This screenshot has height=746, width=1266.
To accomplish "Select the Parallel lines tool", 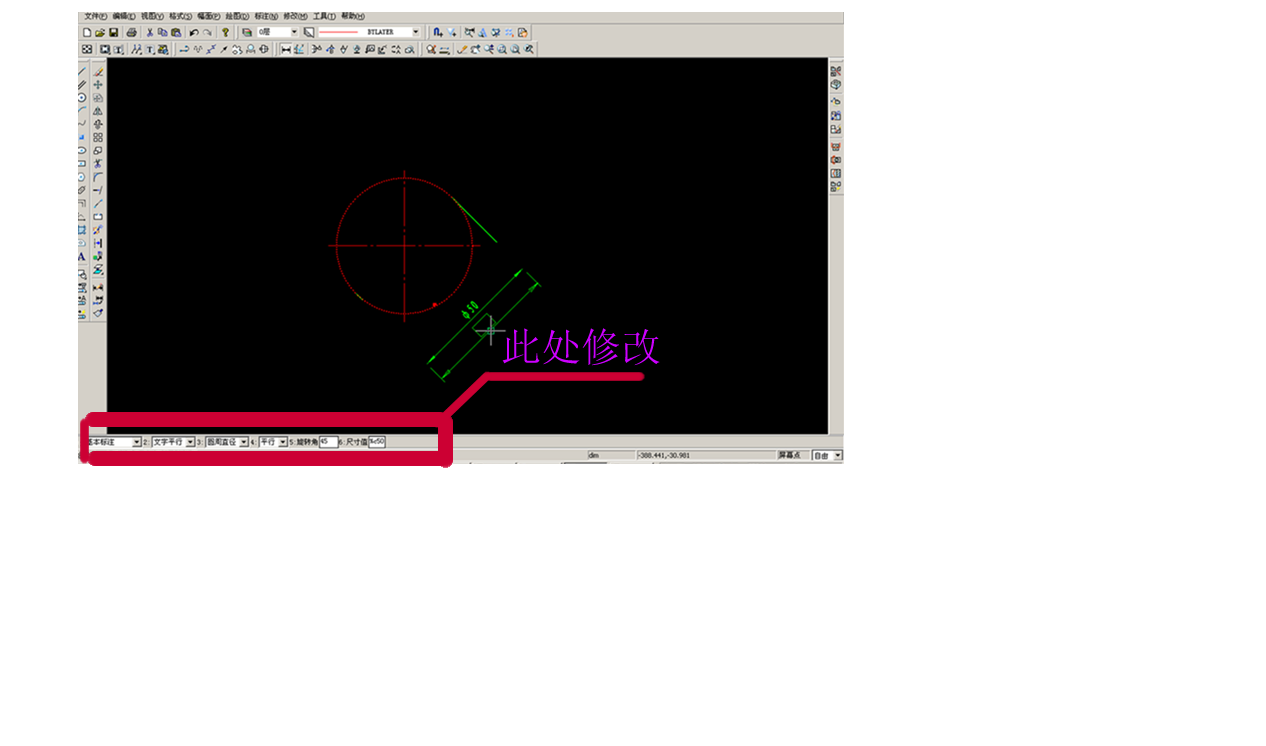I will [x=82, y=85].
